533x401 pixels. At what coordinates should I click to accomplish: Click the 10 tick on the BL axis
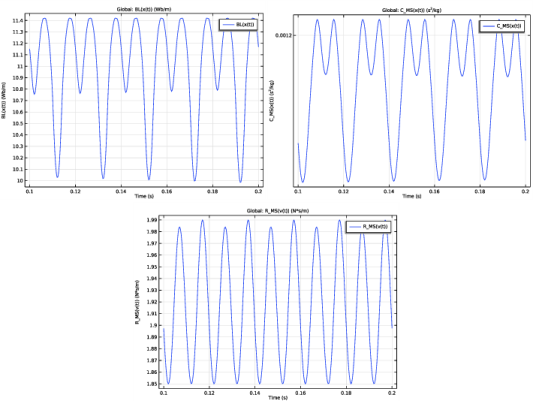20,181
